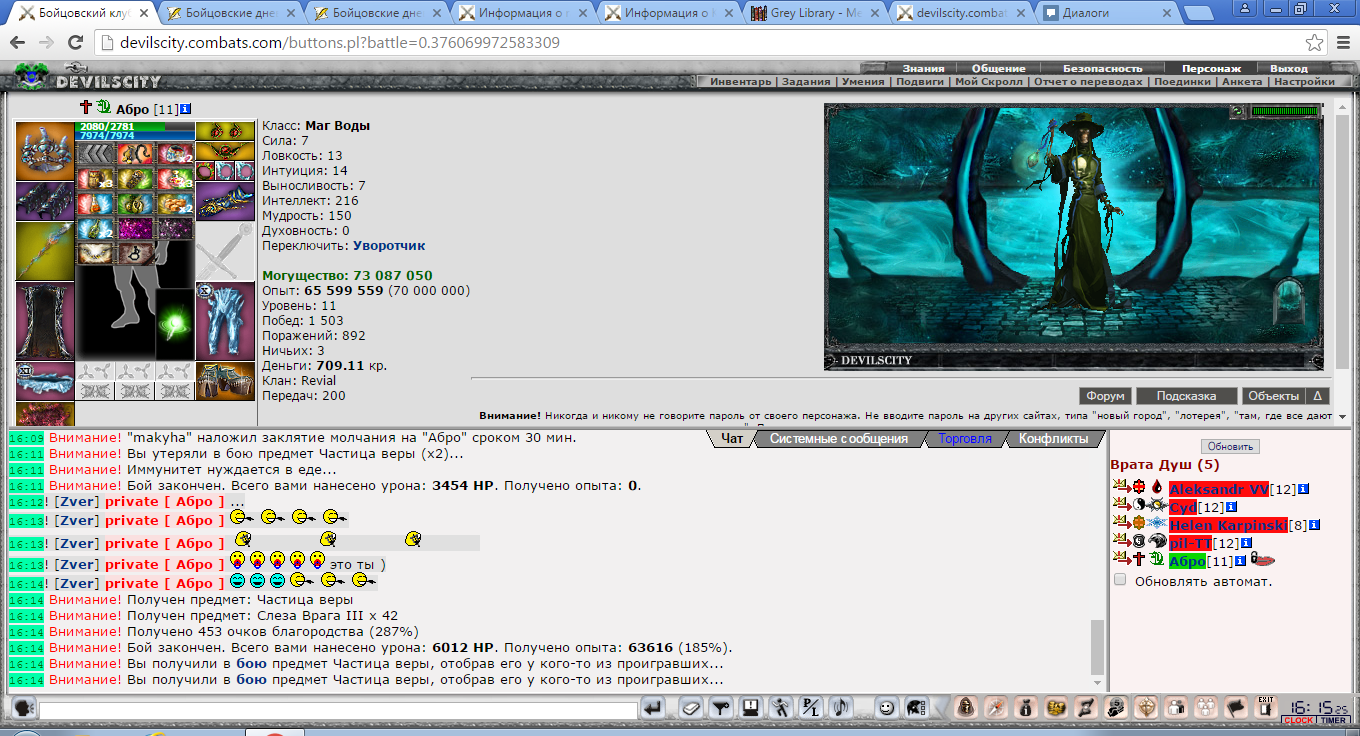Click the ice leggings equipment slot
This screenshot has height=736, width=1360.
pos(225,321)
